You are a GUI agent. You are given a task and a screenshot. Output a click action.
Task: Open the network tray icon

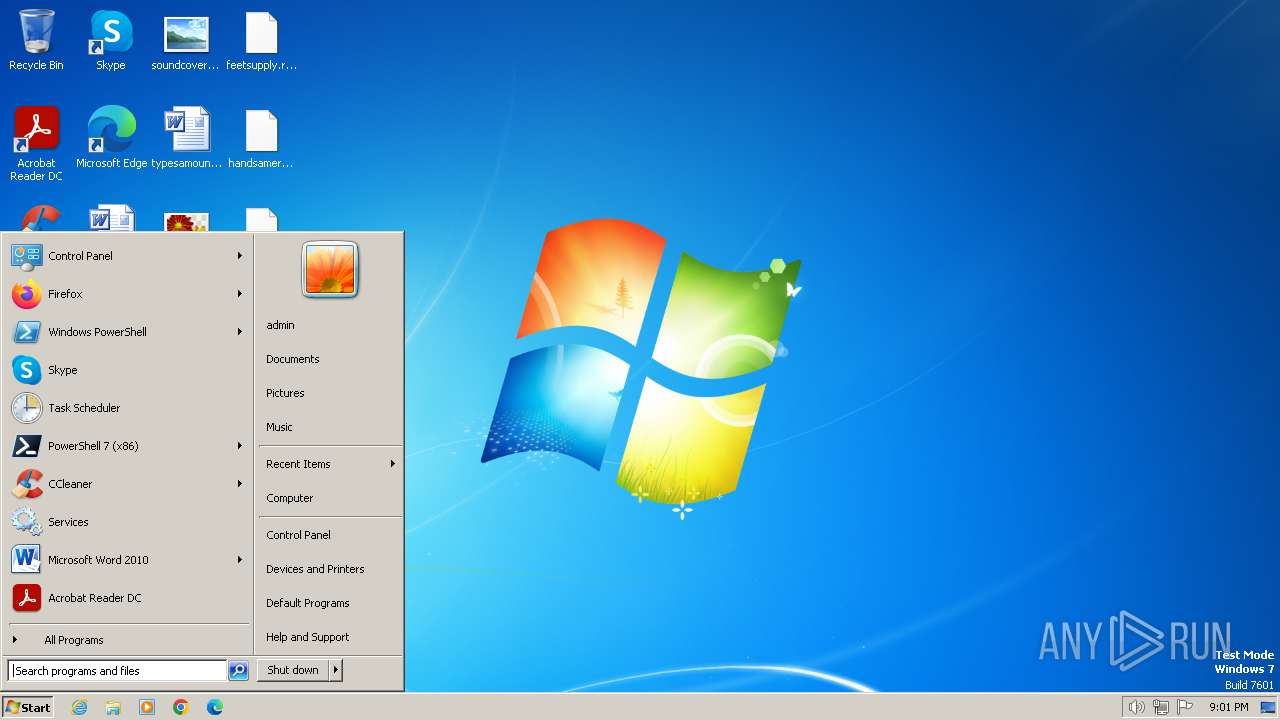(x=1160, y=707)
